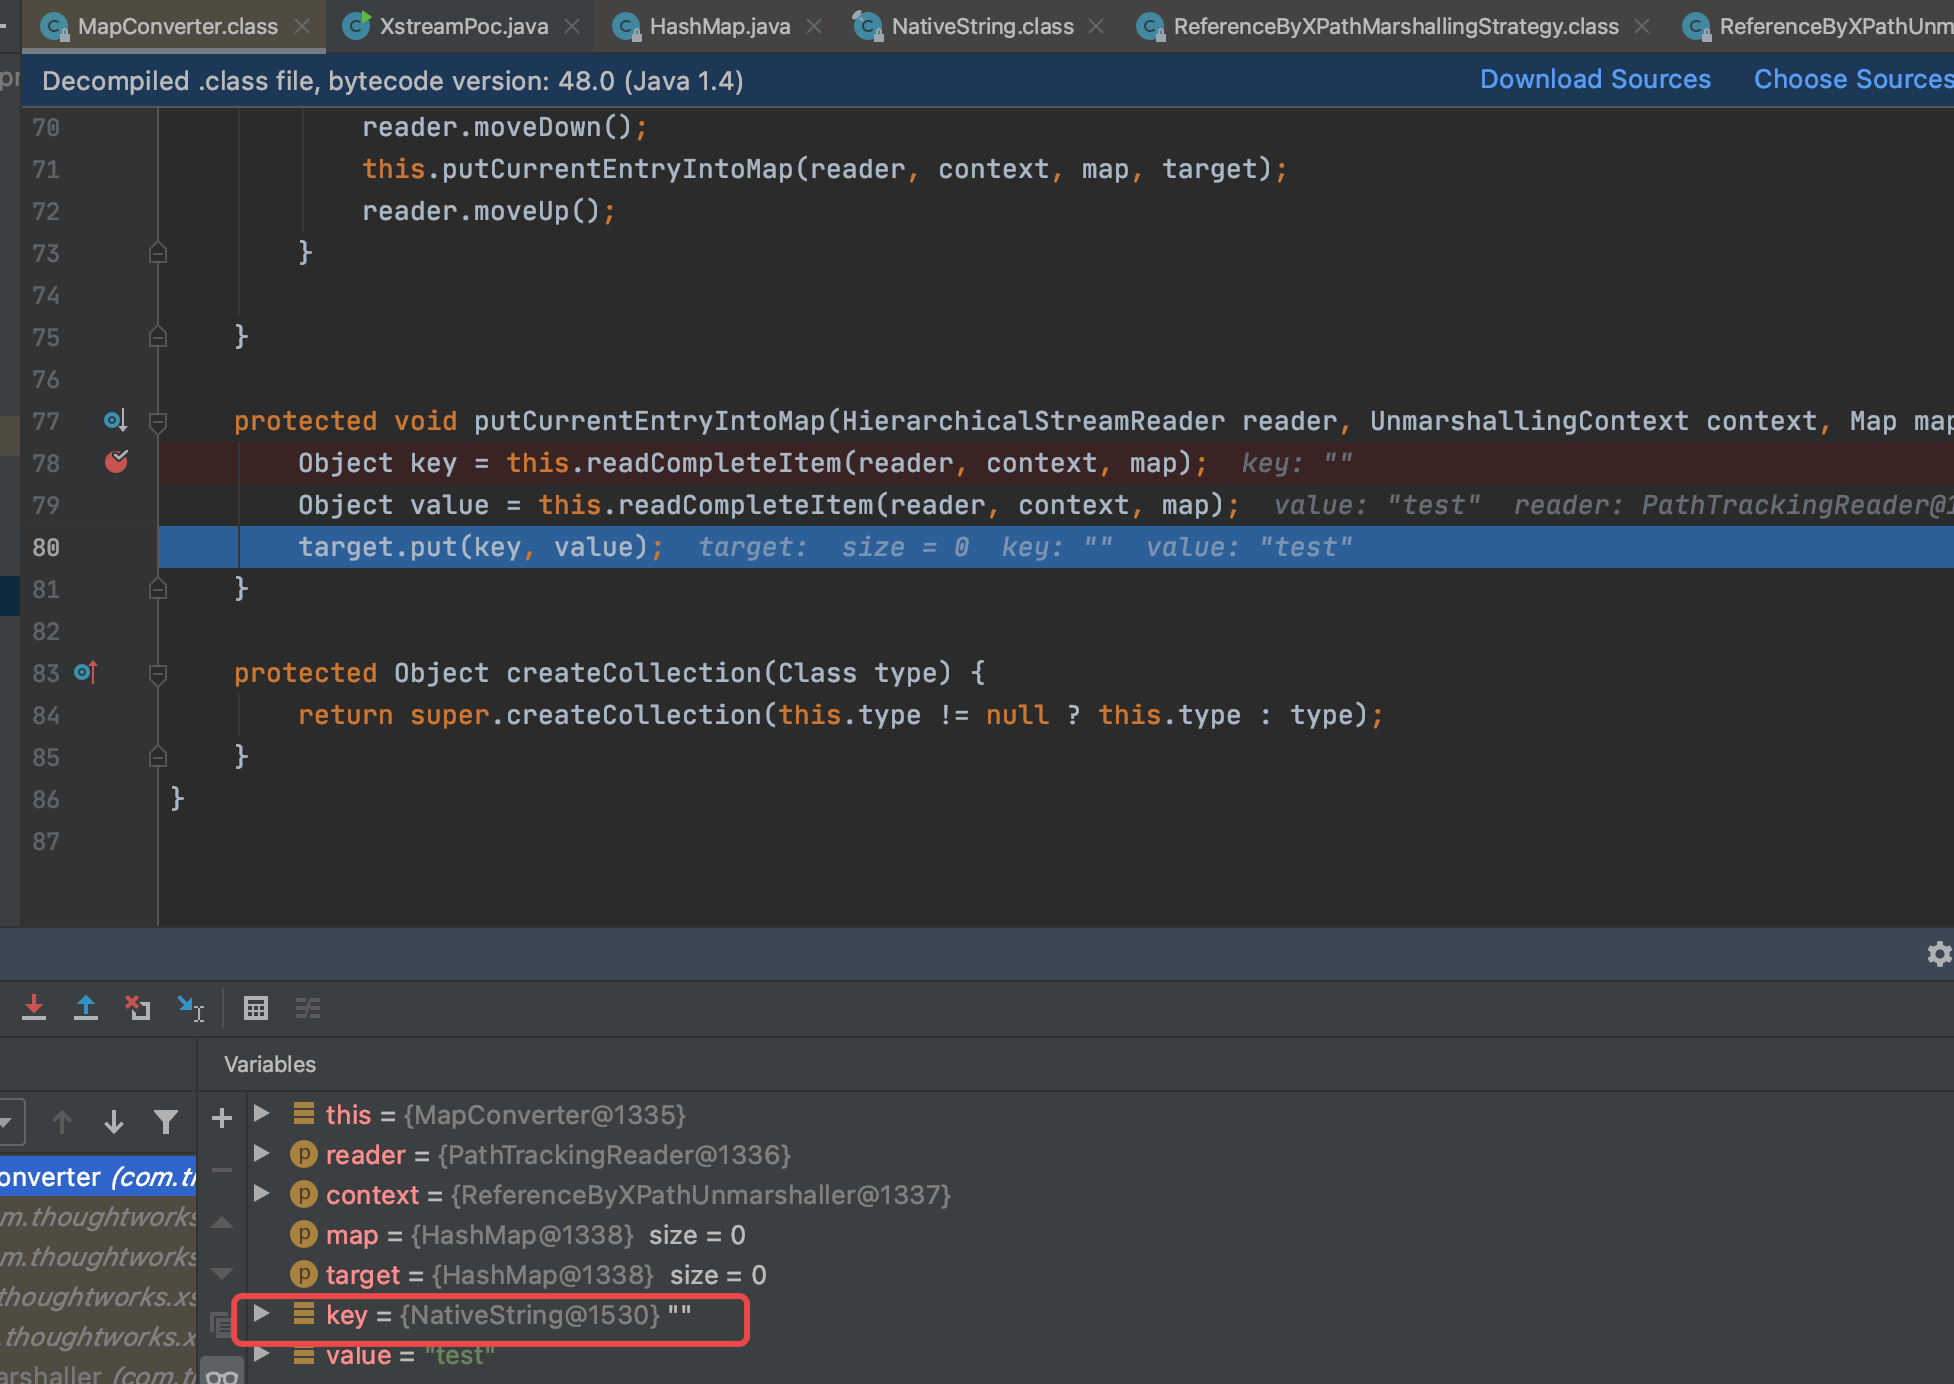Click the Force Step Into red arrow icon
The height and width of the screenshot is (1384, 1954).
click(34, 1008)
